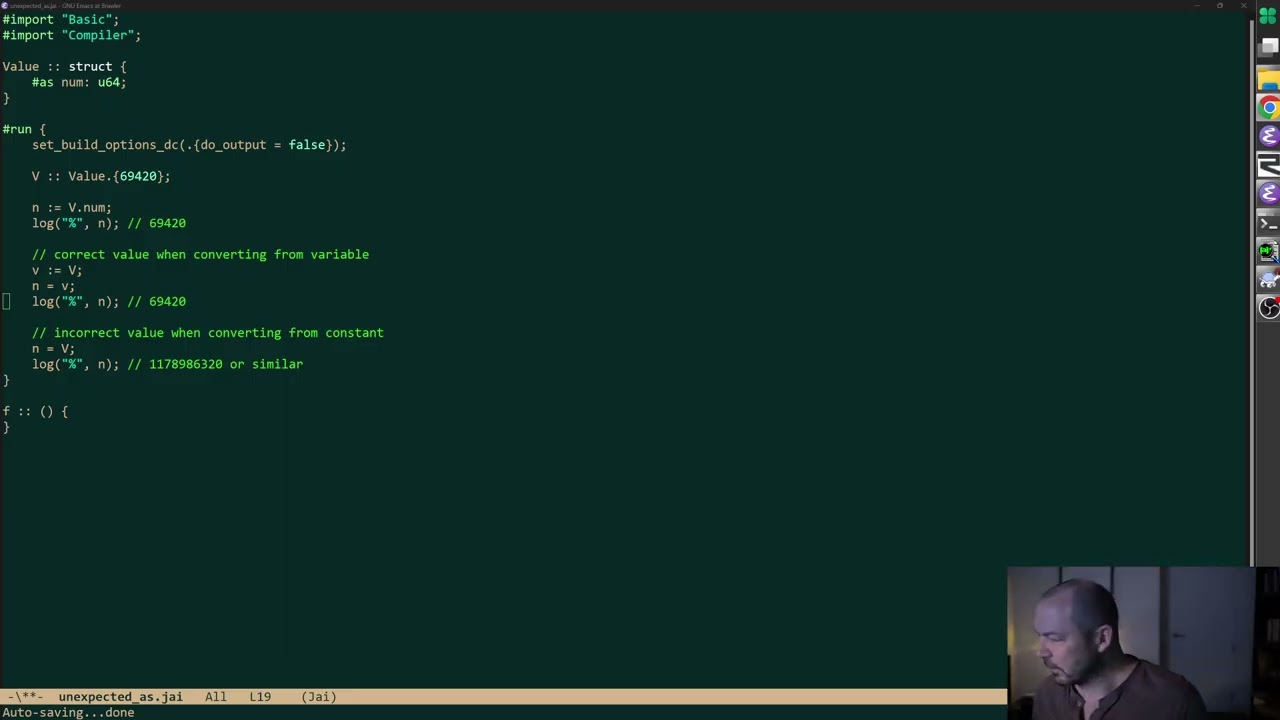
Task: Click the Emacs icon in the title bar
Action: point(5,5)
